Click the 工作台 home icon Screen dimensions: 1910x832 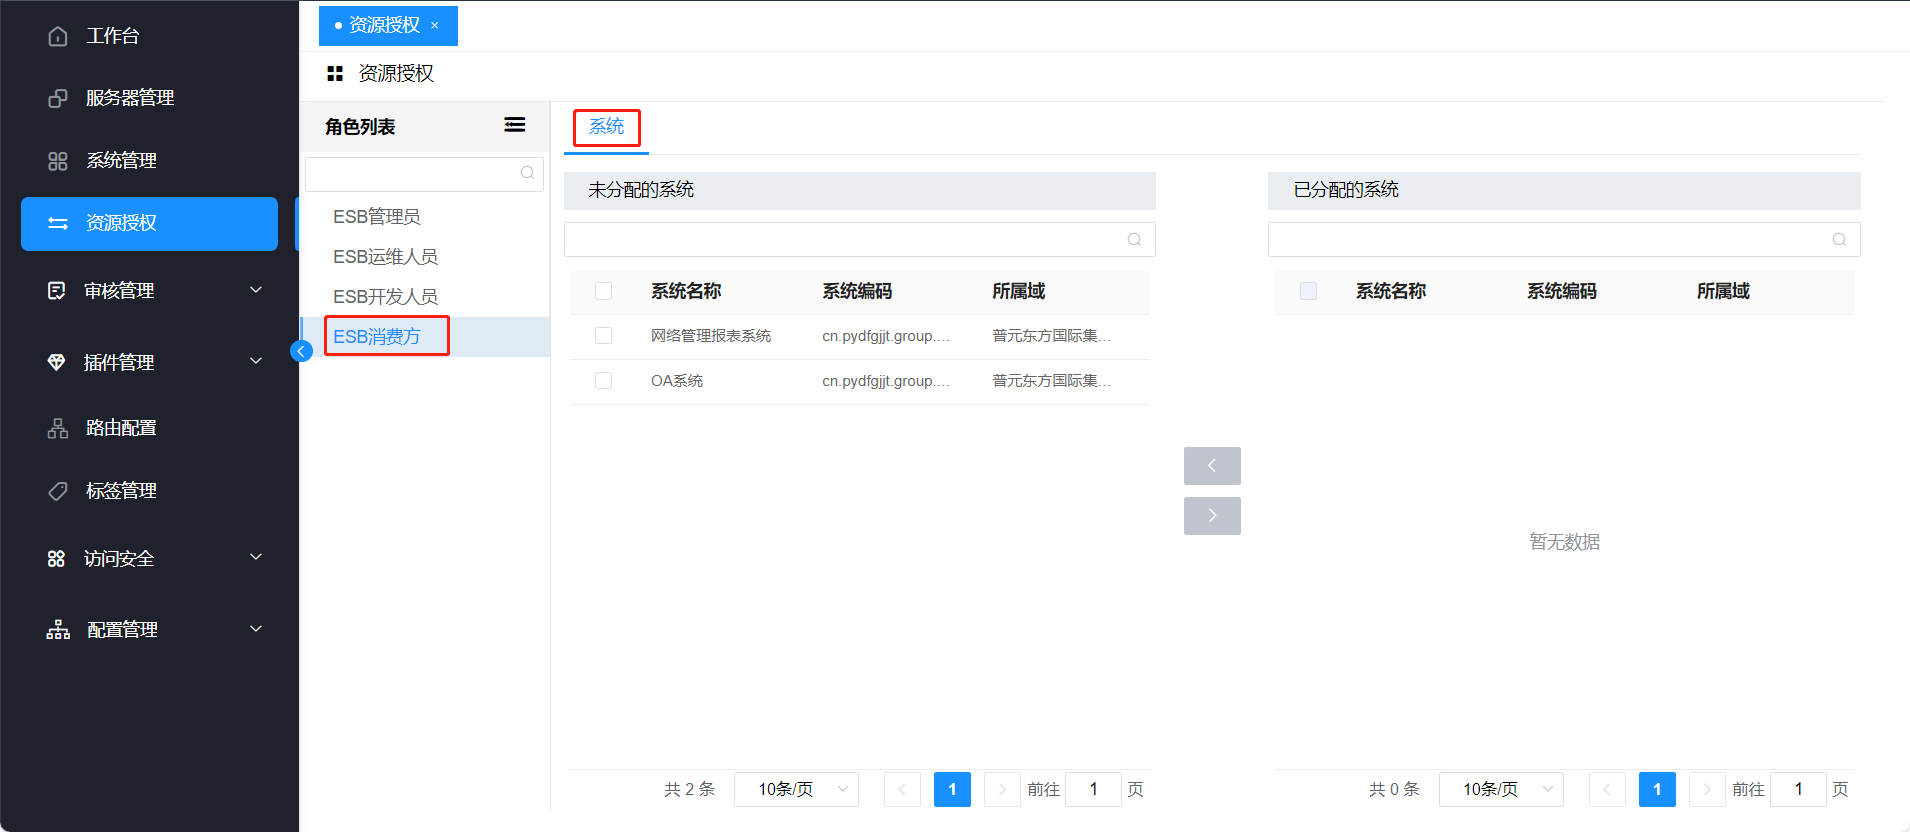pyautogui.click(x=58, y=36)
